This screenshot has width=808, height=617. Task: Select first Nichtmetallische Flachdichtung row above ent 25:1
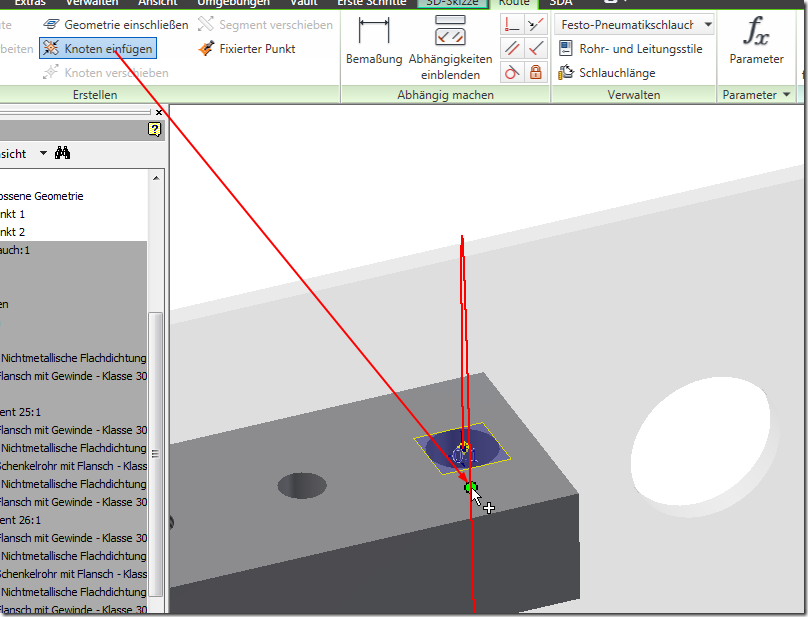click(73, 358)
